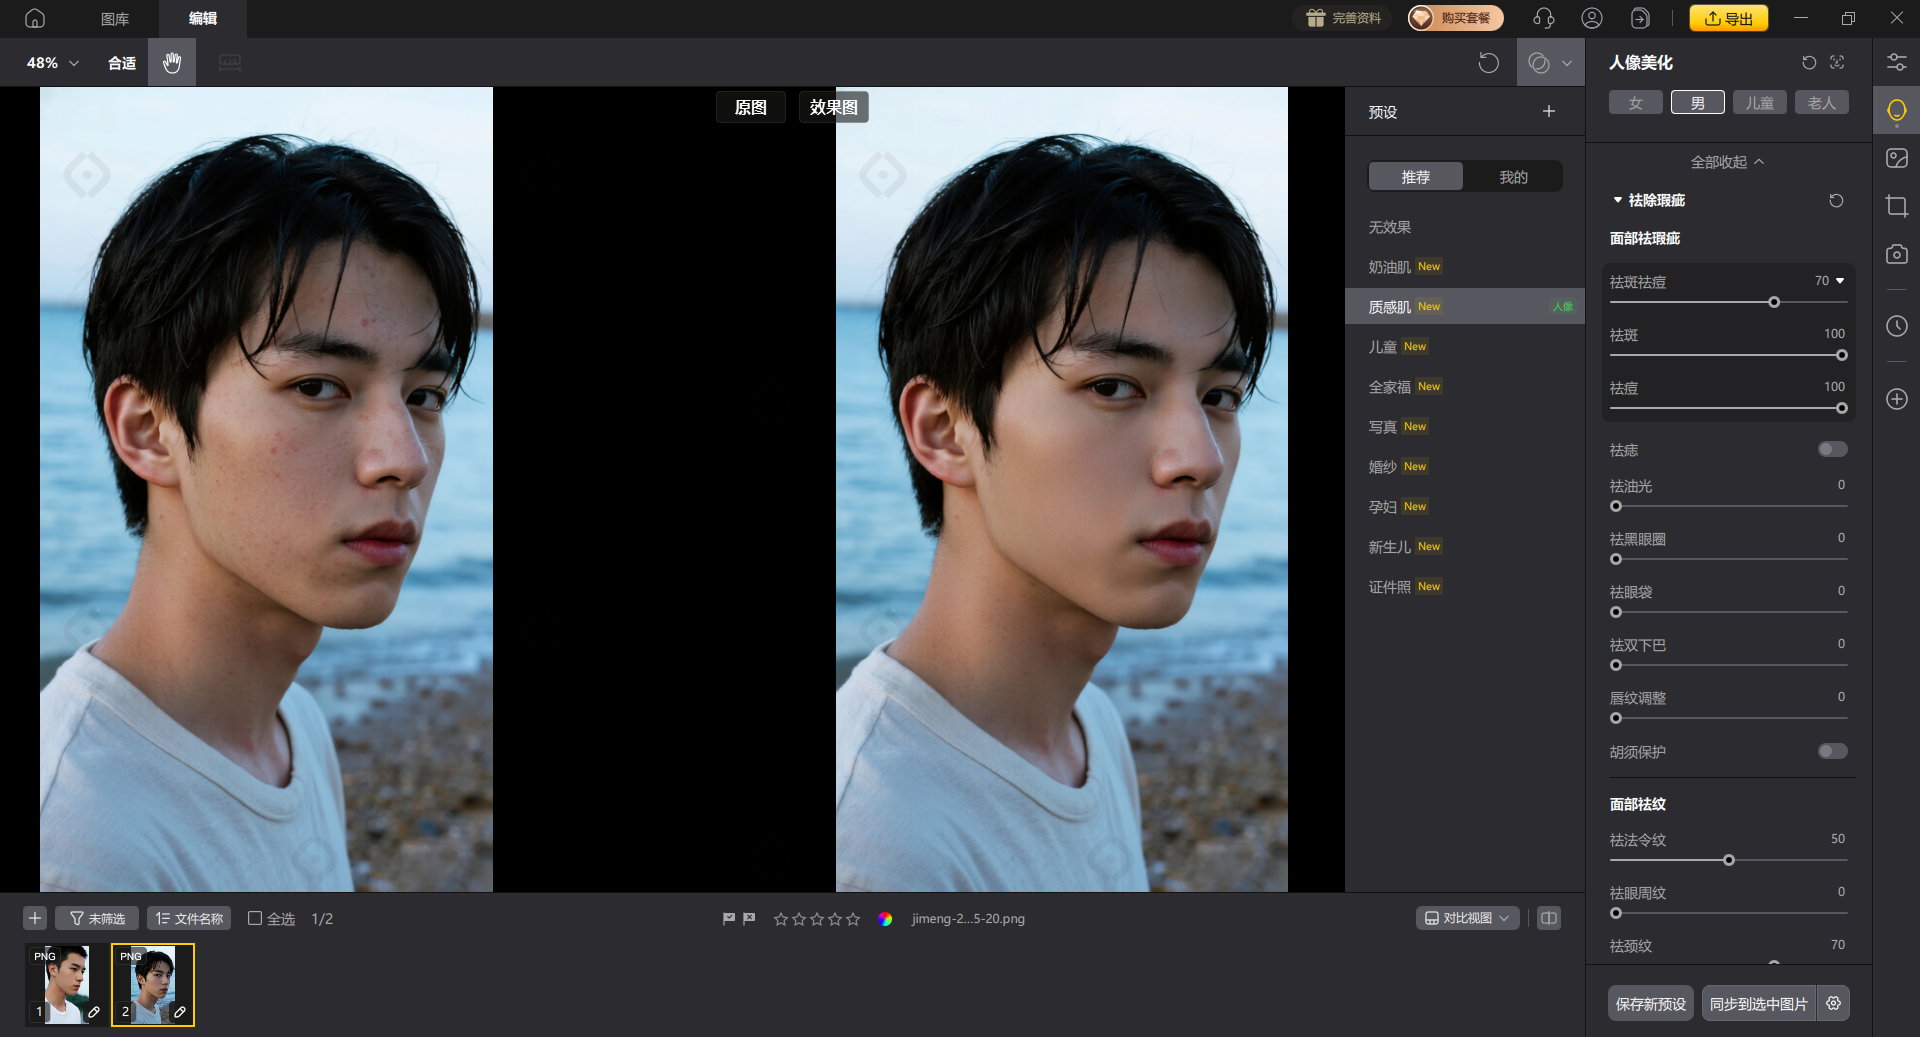
Task: Enable the 祛痣 toggle switch
Action: click(x=1832, y=450)
